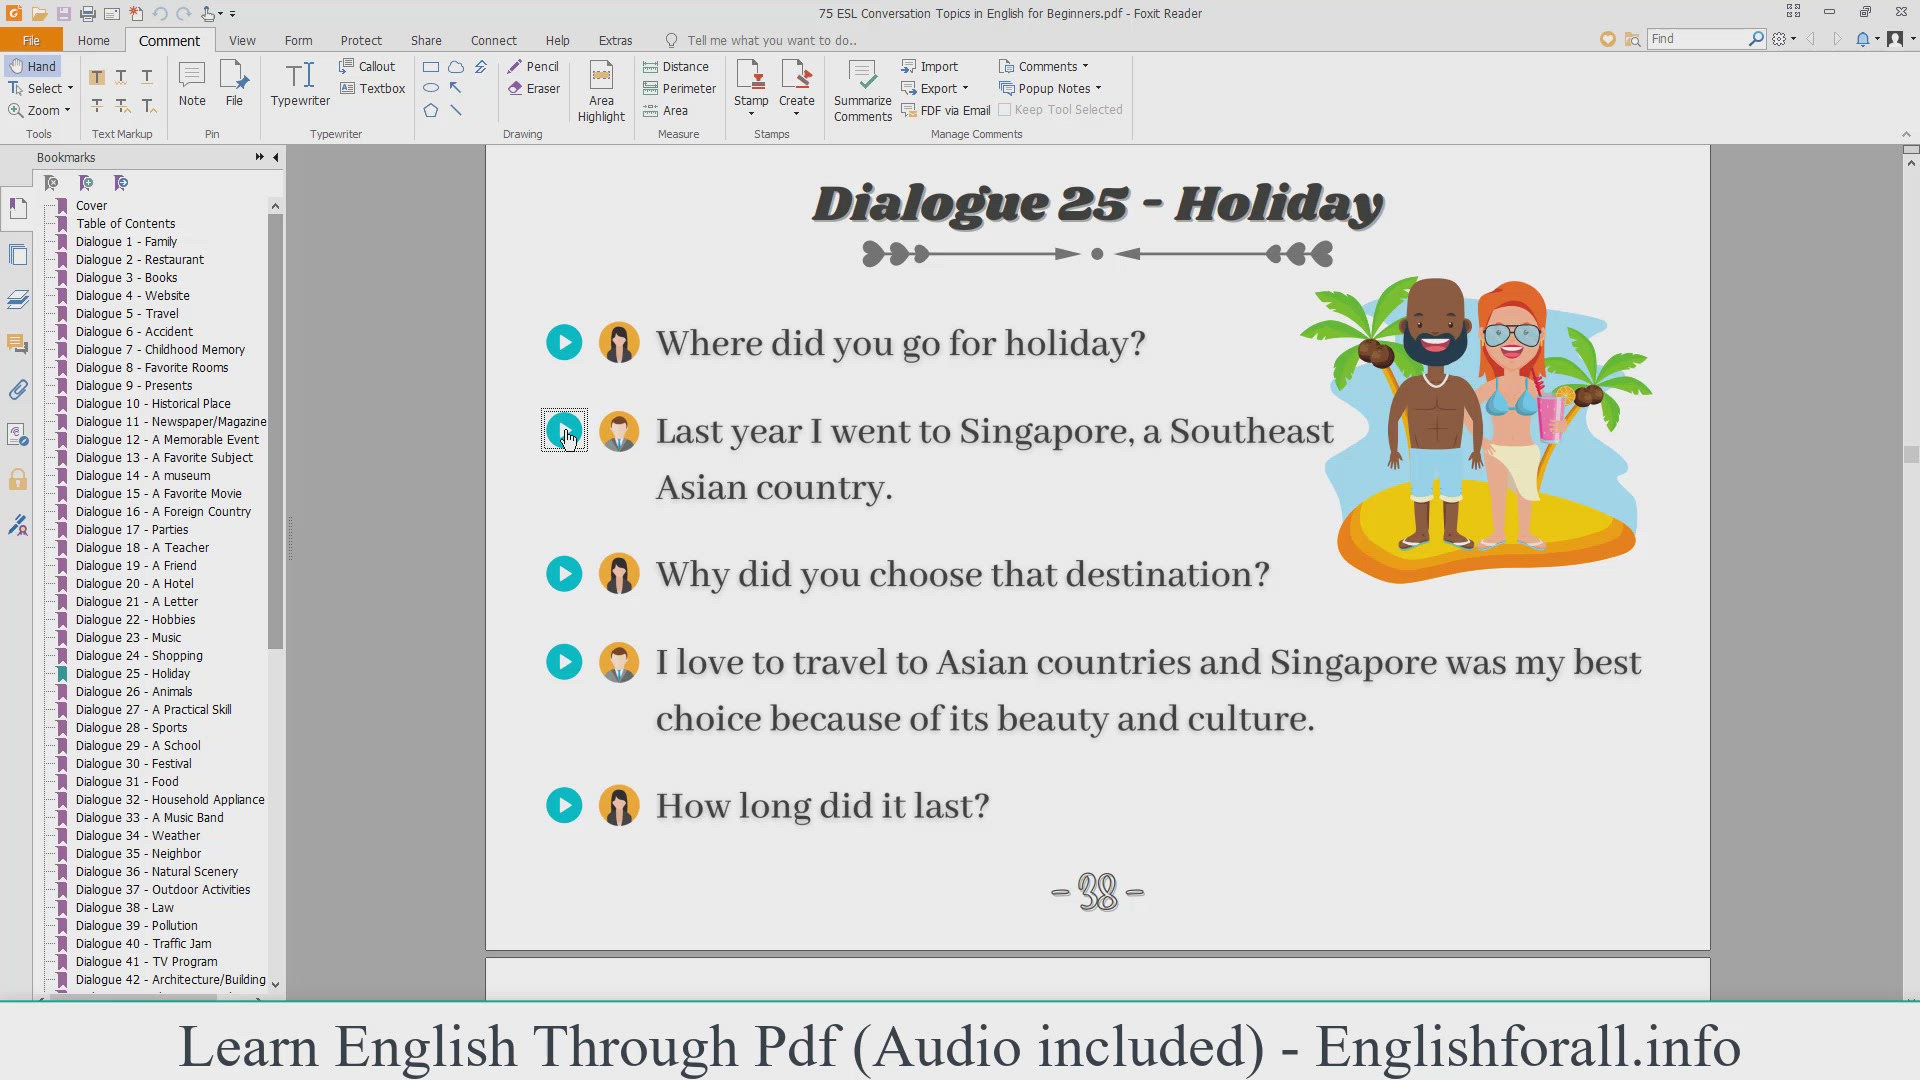The image size is (1920, 1080).
Task: Click Summarize Comments button
Action: [862, 91]
